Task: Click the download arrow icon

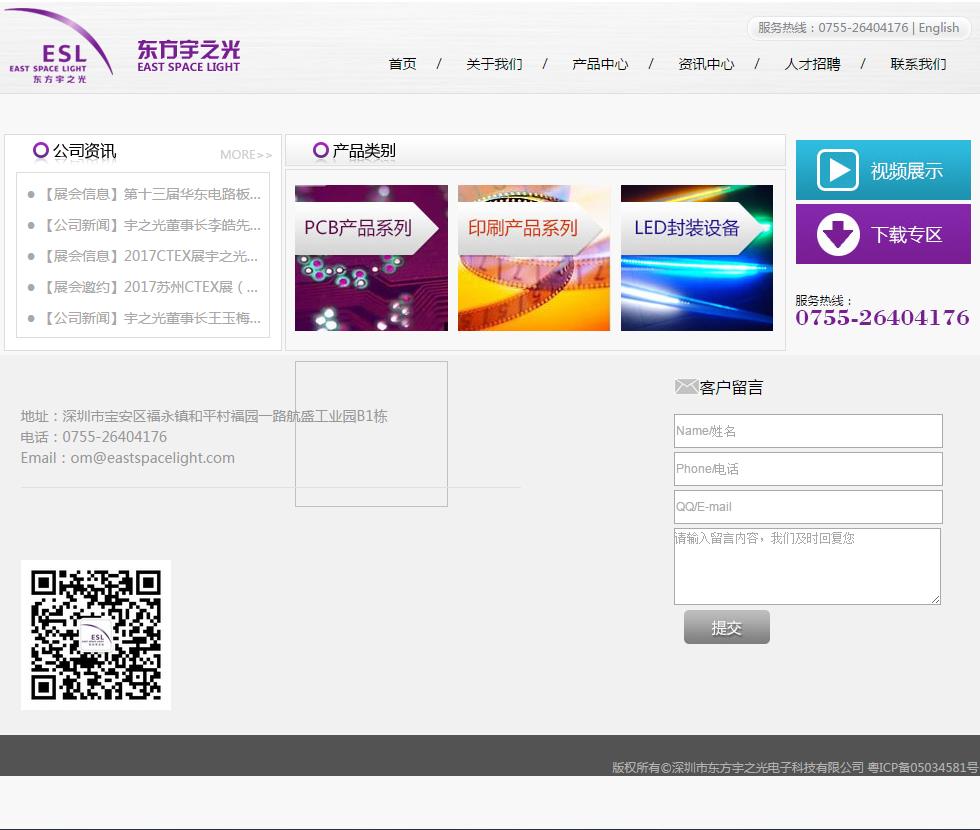Action: [x=837, y=234]
